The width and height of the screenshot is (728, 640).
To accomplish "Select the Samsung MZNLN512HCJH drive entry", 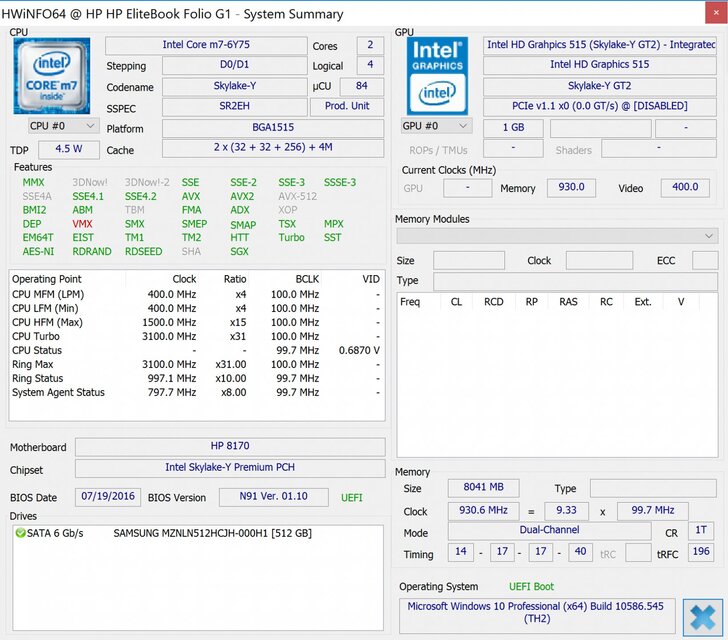I will click(212, 533).
